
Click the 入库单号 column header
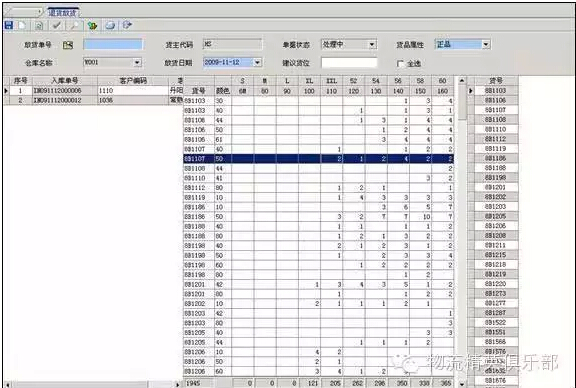[x=65, y=80]
